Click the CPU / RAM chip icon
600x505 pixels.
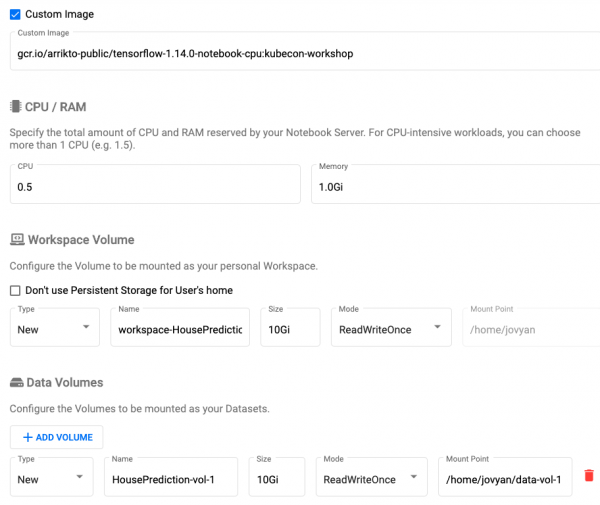coord(16,107)
